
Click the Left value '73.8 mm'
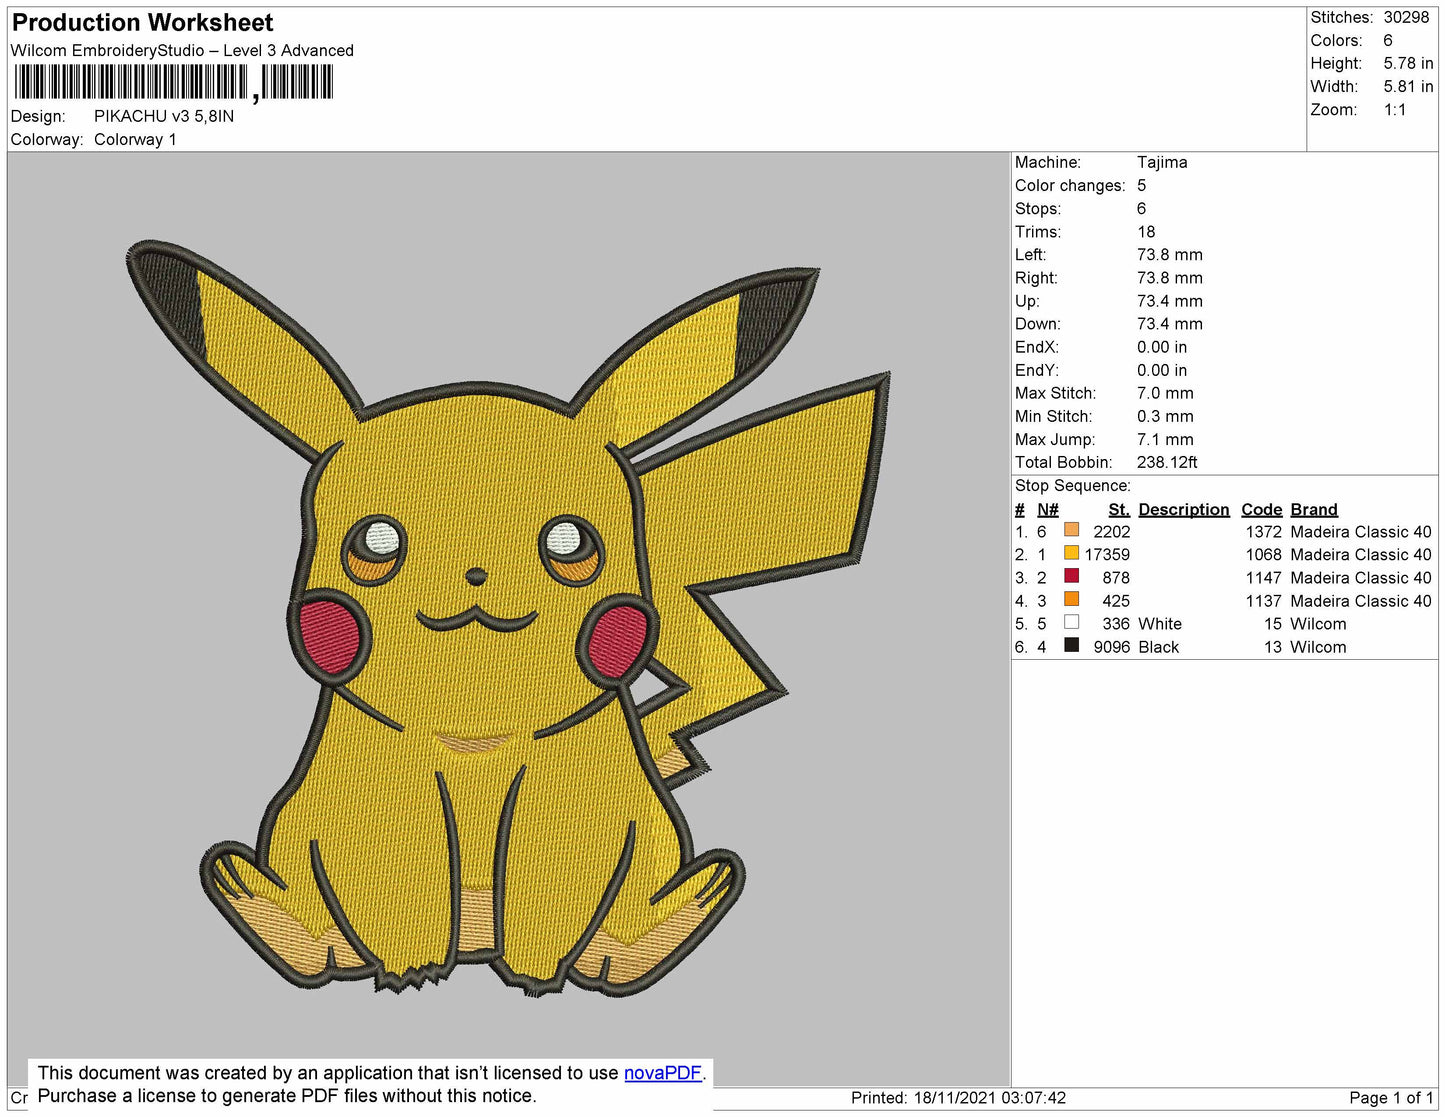point(1170,254)
